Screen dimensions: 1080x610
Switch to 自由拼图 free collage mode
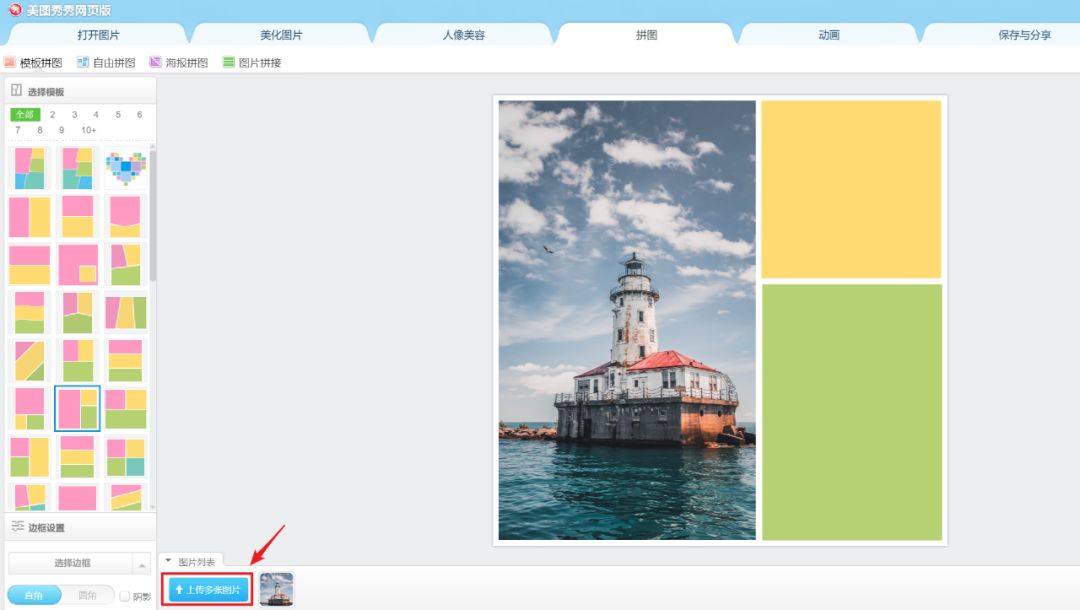[106, 63]
